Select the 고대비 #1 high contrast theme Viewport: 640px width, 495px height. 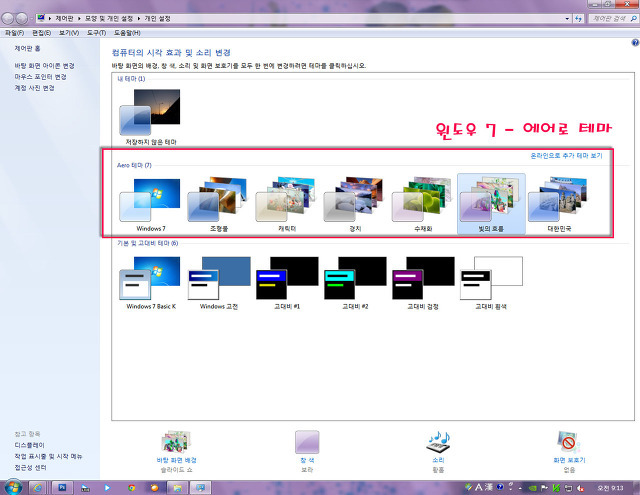(287, 283)
